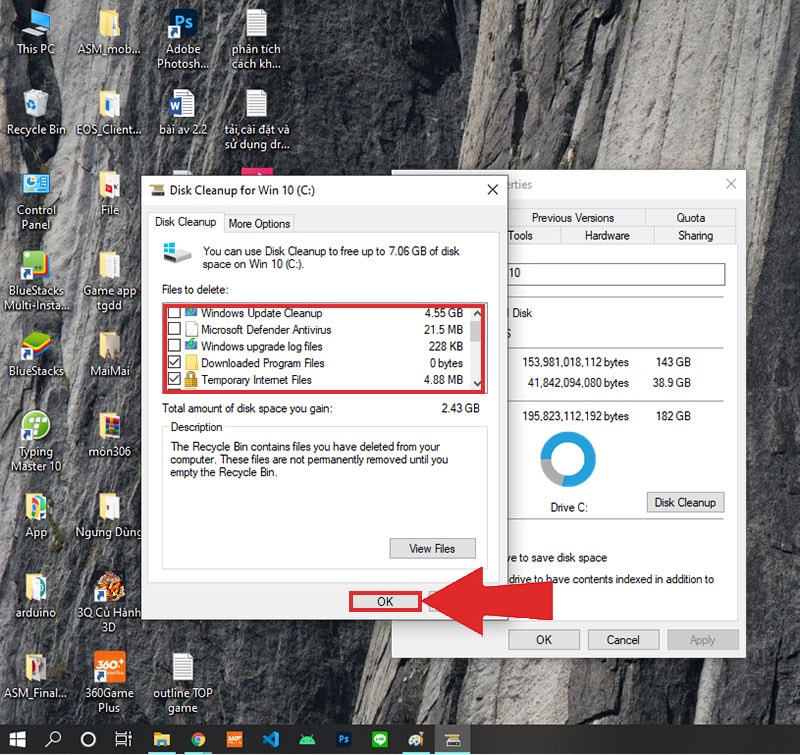The height and width of the screenshot is (755, 800).
Task: Click OK in the Properties window
Action: pyautogui.click(x=544, y=640)
